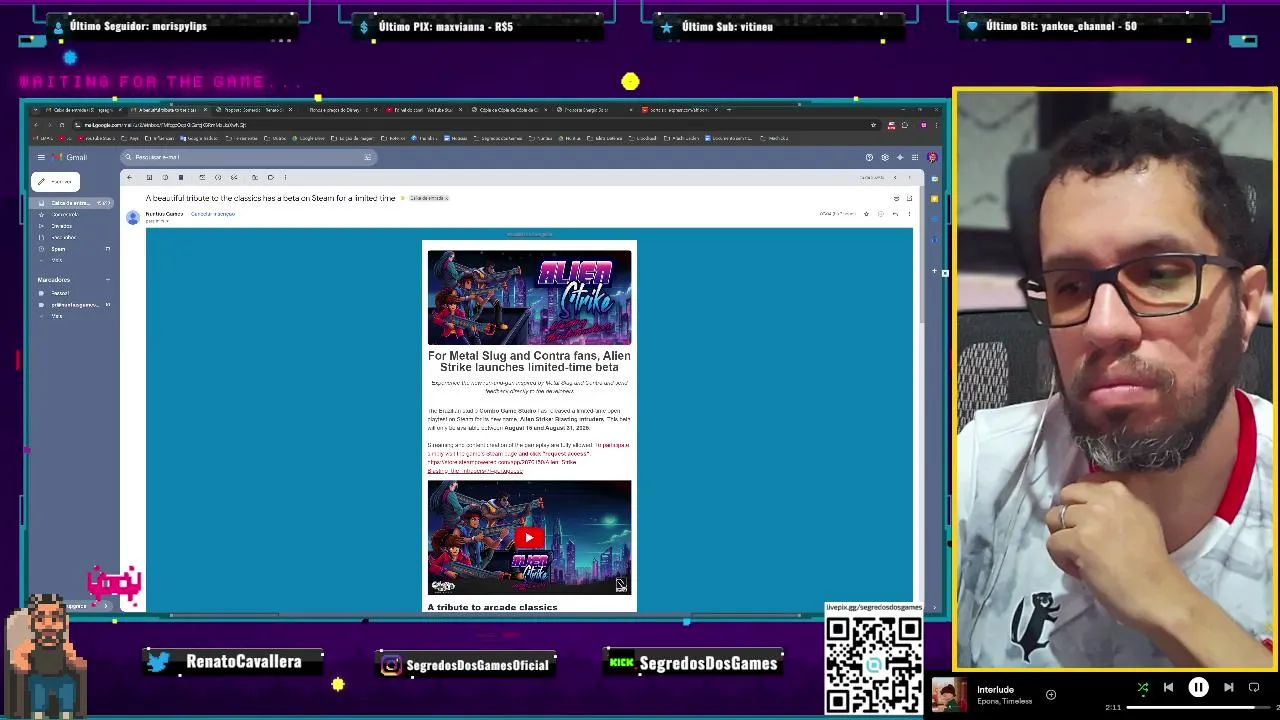Viewport: 1280px width, 720px height.
Task: Add Interlude to Liked Songs
Action: pos(1051,694)
